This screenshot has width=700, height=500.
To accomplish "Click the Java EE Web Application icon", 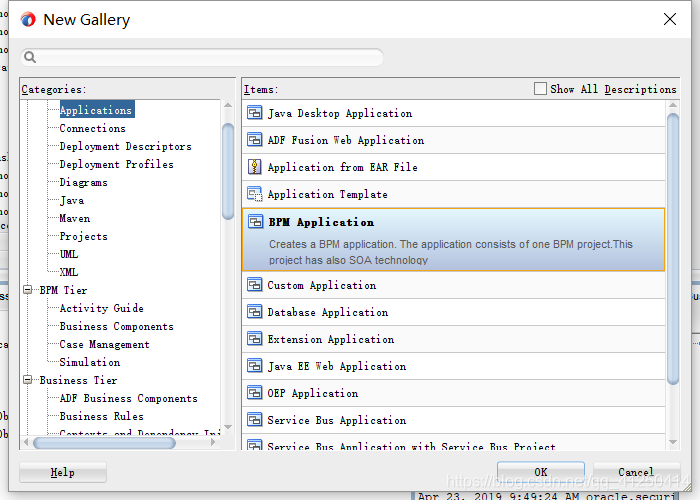I will tap(254, 366).
